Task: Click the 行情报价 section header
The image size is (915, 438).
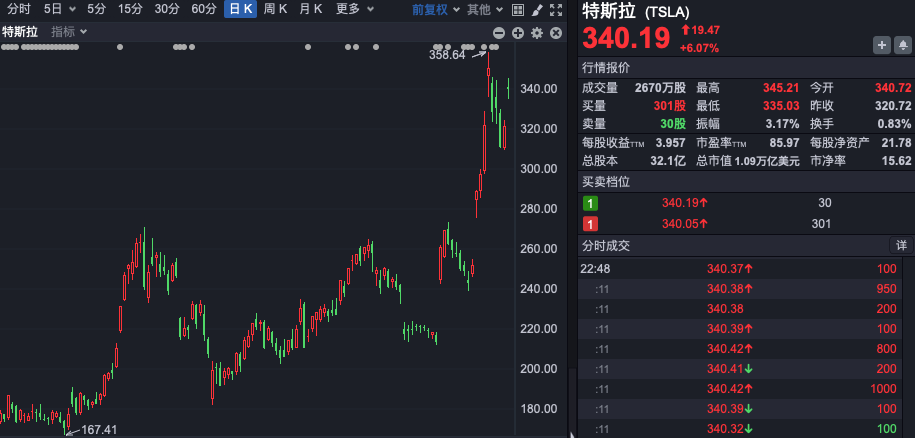Action: tap(606, 68)
